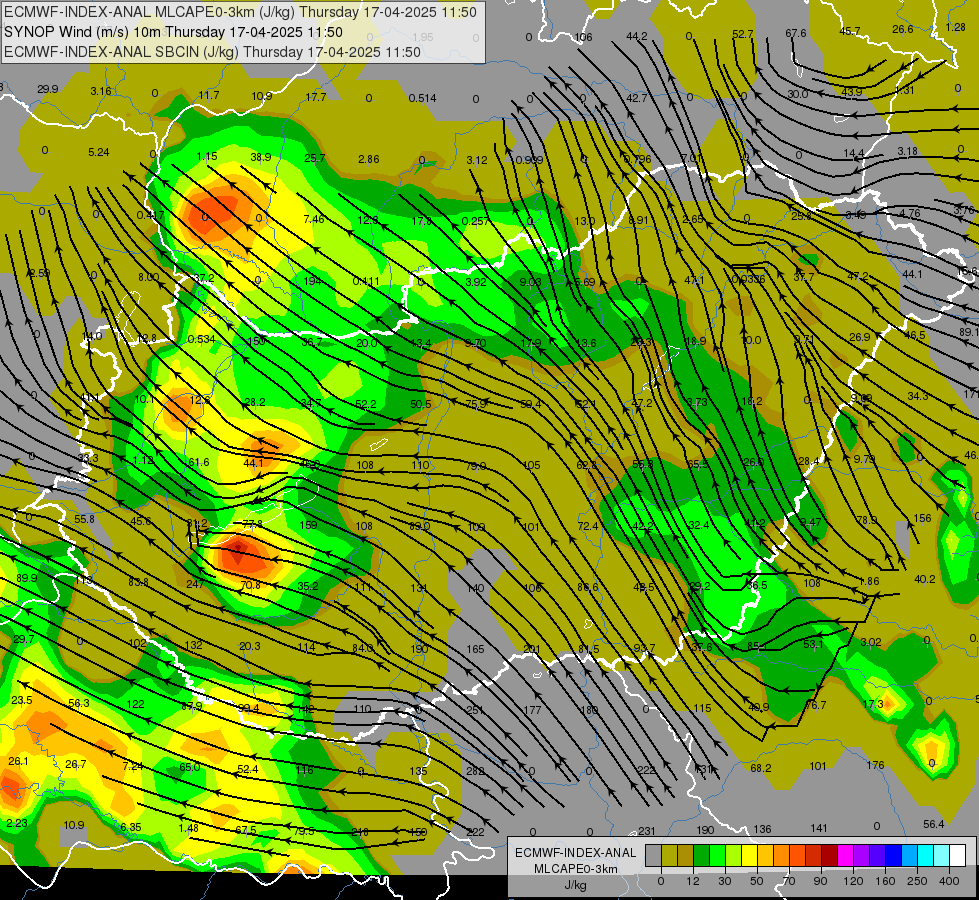This screenshot has height=900, width=979.
Task: Click the 0.257 map value
Action: pos(475,221)
